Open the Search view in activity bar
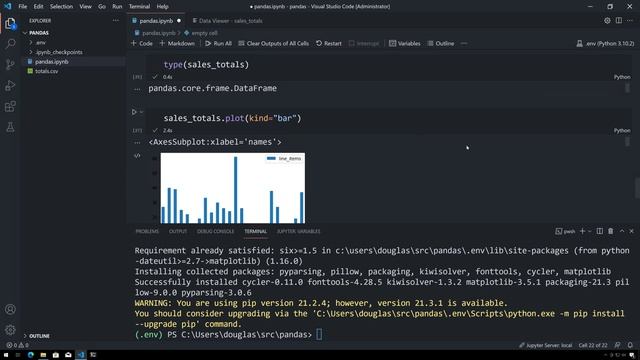The height and width of the screenshot is (360, 640). click(x=10, y=44)
